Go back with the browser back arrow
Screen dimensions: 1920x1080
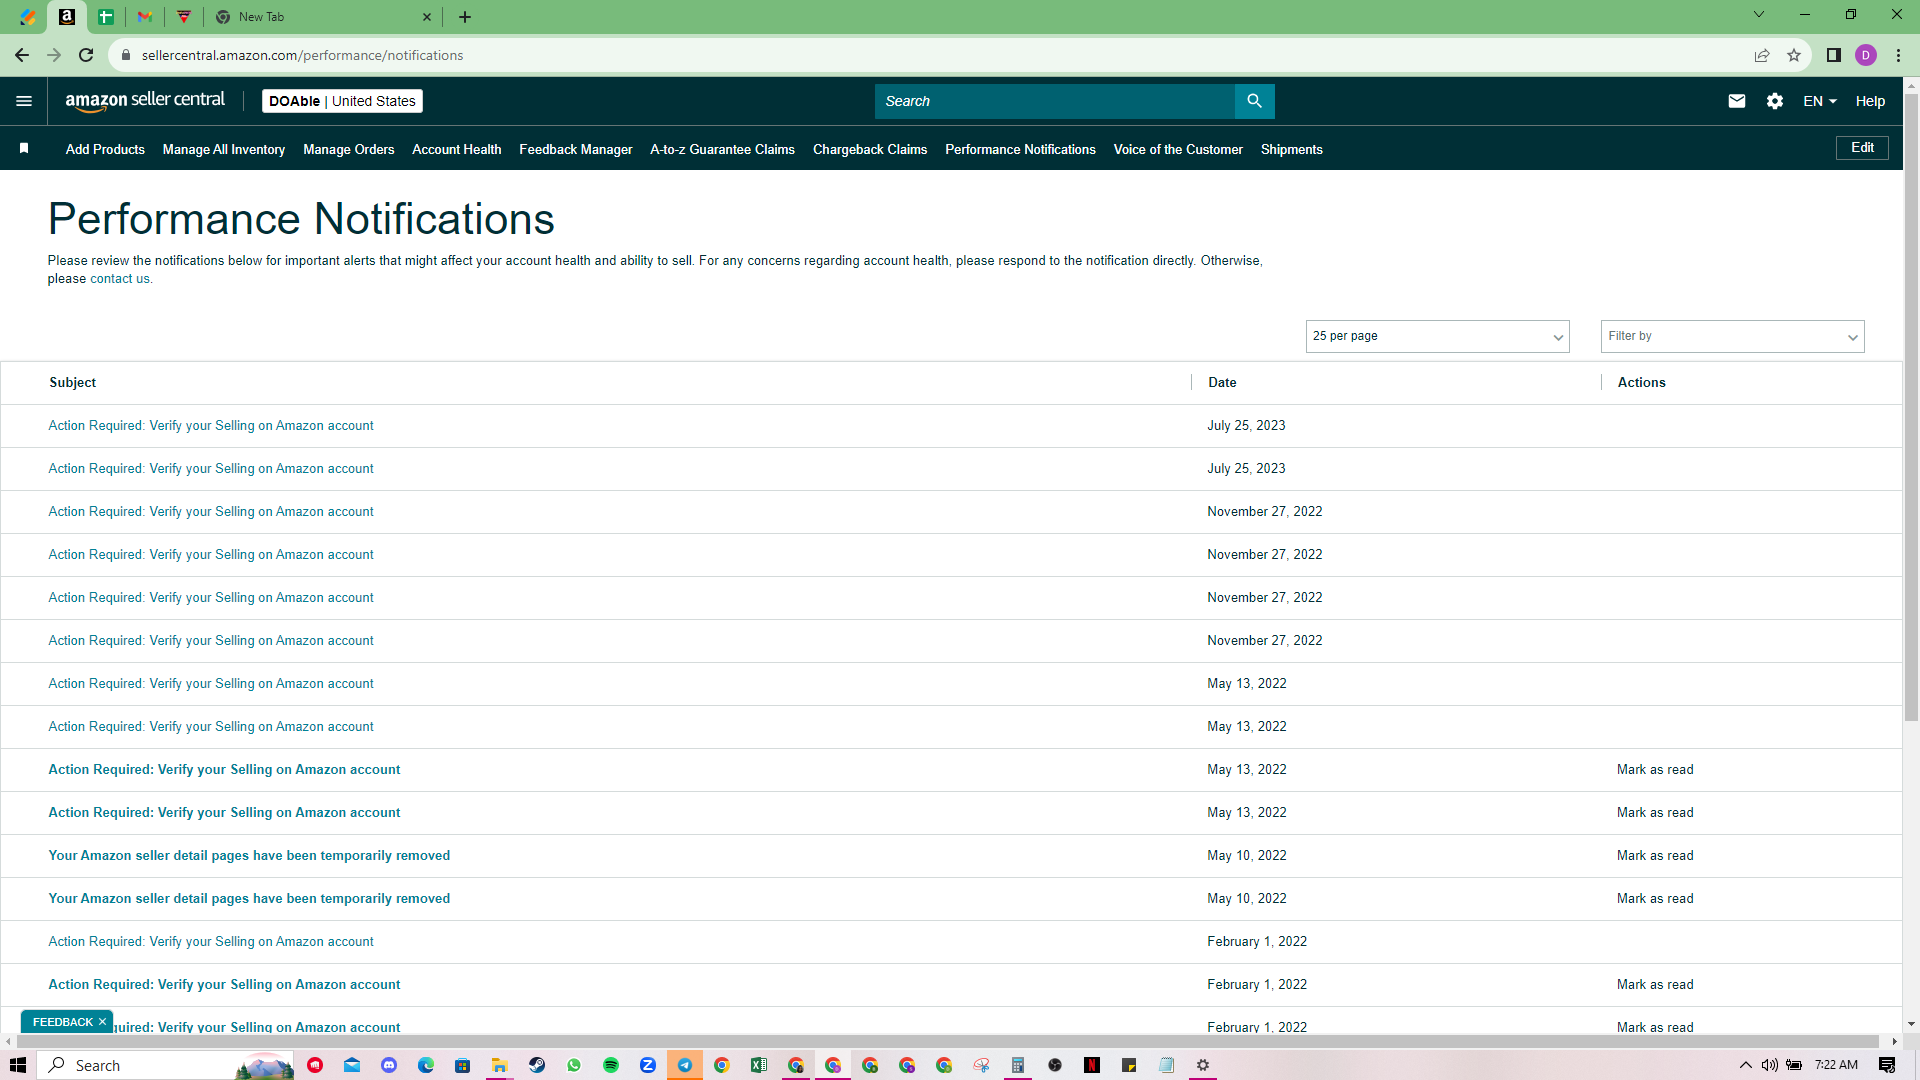click(22, 55)
